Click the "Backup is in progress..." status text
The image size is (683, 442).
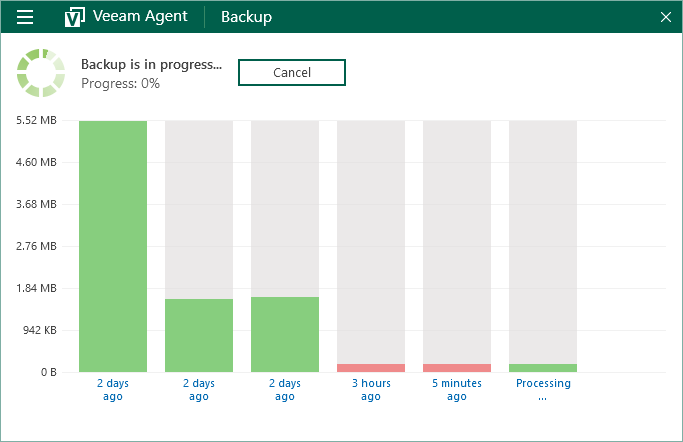point(152,64)
